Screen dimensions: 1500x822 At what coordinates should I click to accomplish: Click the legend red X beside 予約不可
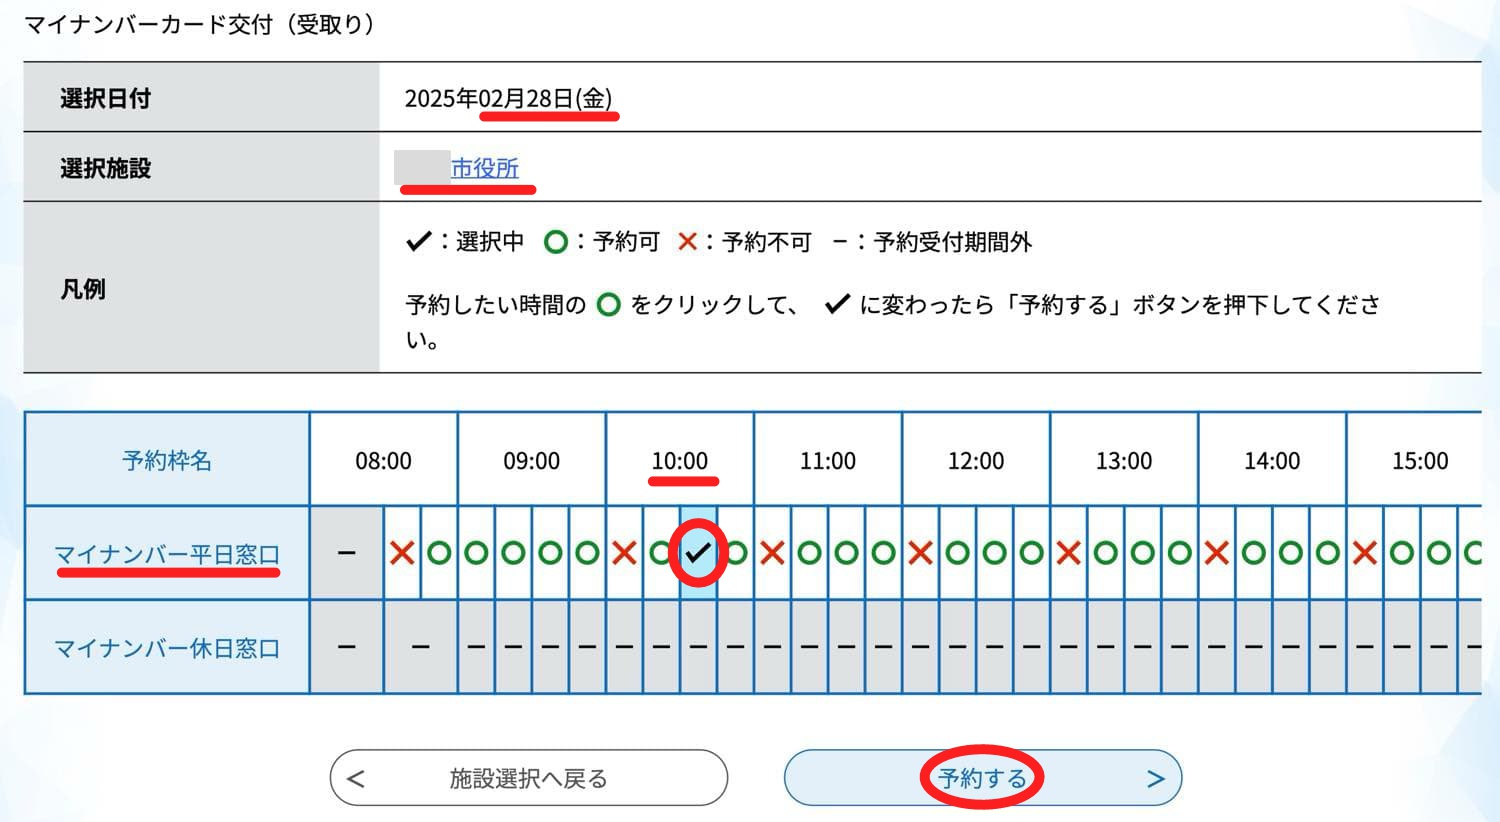tap(687, 241)
